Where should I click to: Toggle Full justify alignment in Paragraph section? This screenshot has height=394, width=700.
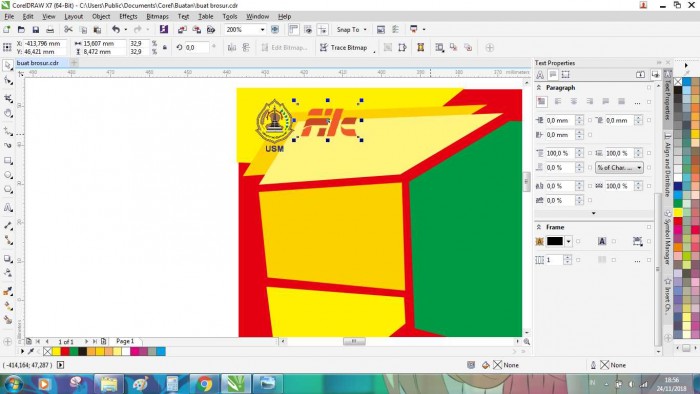click(x=605, y=102)
